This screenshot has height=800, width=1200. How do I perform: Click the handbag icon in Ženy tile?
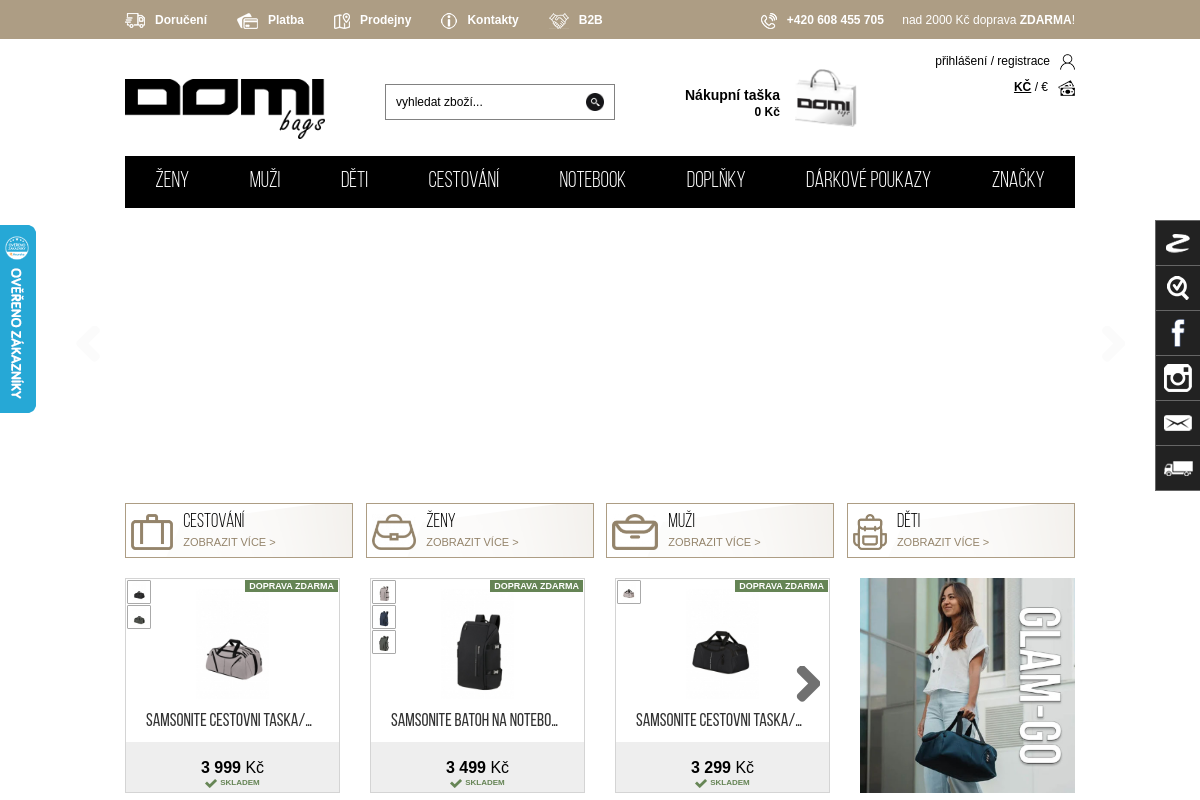(394, 531)
